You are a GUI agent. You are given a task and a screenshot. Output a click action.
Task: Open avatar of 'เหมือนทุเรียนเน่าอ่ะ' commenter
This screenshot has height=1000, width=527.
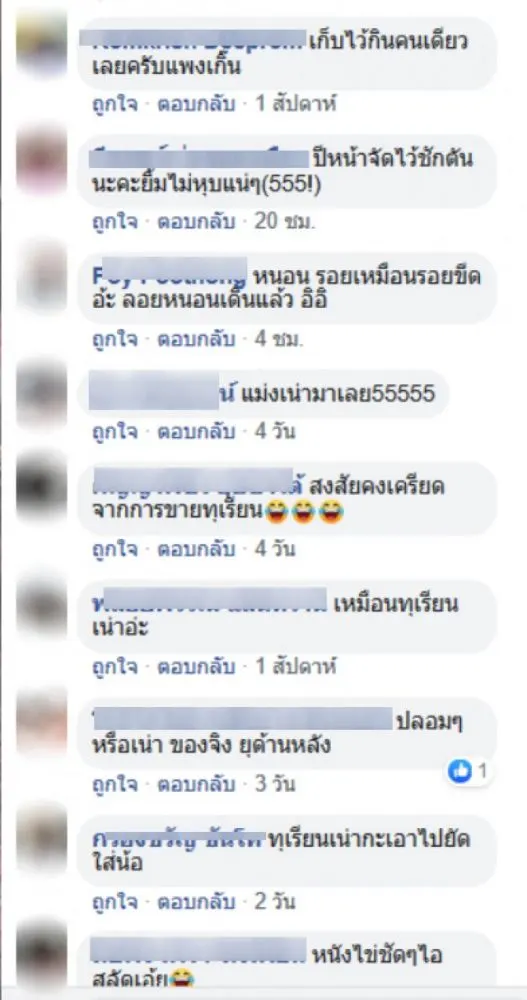[x=41, y=604]
